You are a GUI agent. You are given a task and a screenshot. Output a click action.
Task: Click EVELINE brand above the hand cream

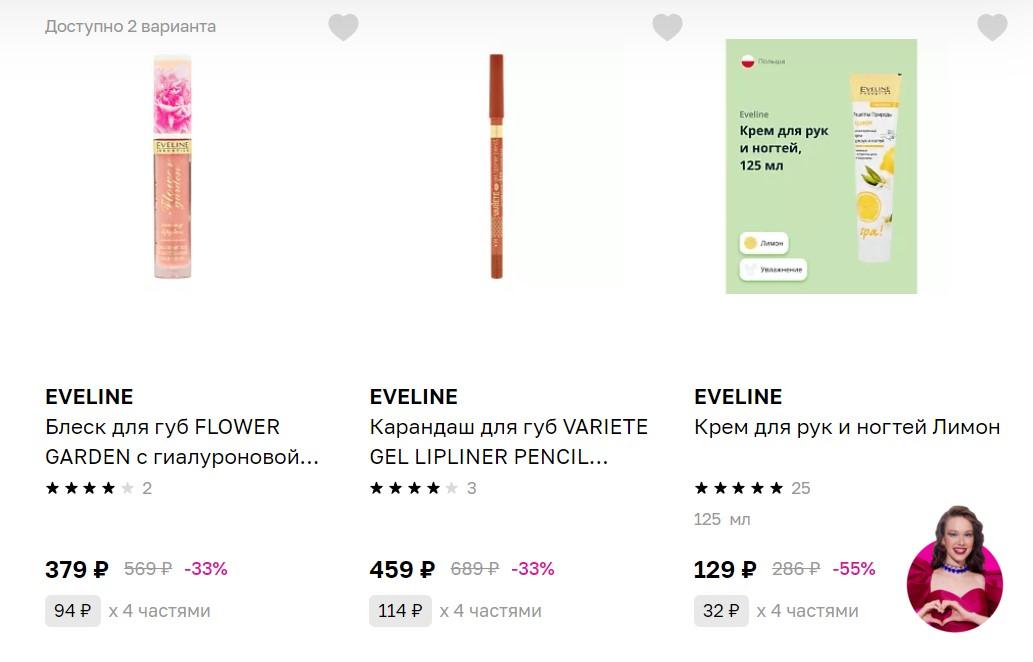[x=738, y=396]
